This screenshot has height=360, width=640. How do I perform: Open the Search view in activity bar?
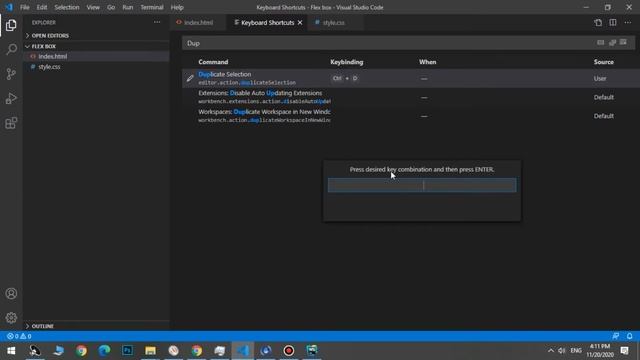[11, 49]
